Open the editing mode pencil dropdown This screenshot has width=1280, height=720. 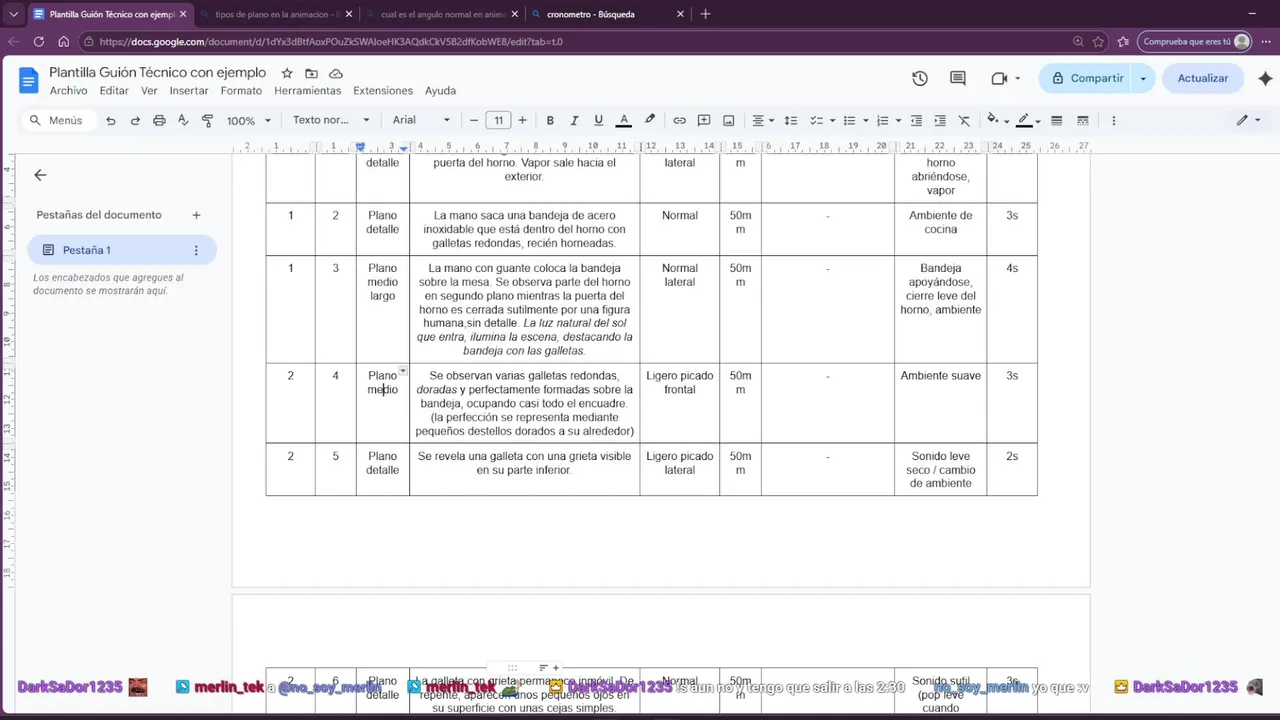click(1249, 120)
